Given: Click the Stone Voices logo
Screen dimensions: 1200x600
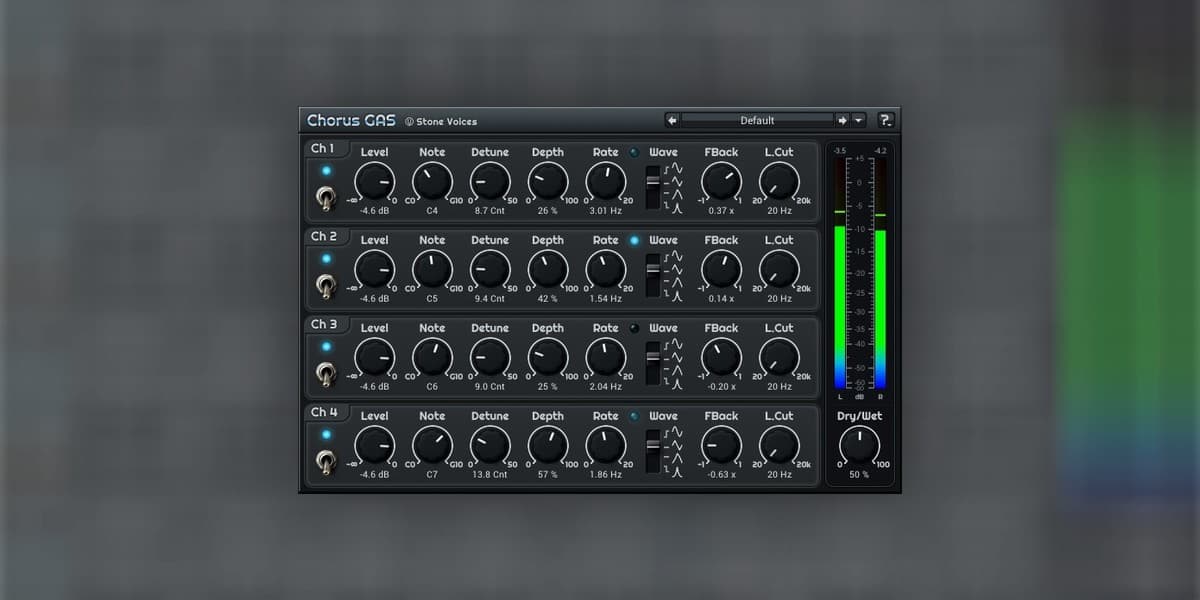Looking at the screenshot, I should 441,121.
